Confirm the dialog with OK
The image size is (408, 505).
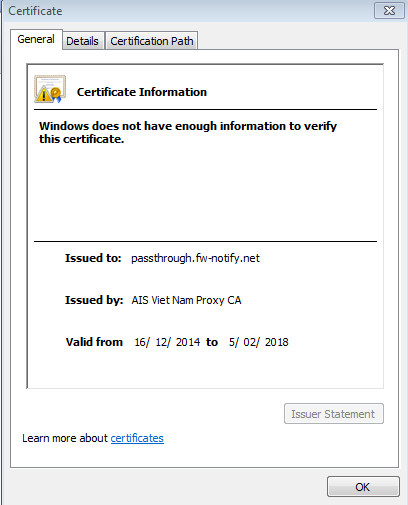363,487
